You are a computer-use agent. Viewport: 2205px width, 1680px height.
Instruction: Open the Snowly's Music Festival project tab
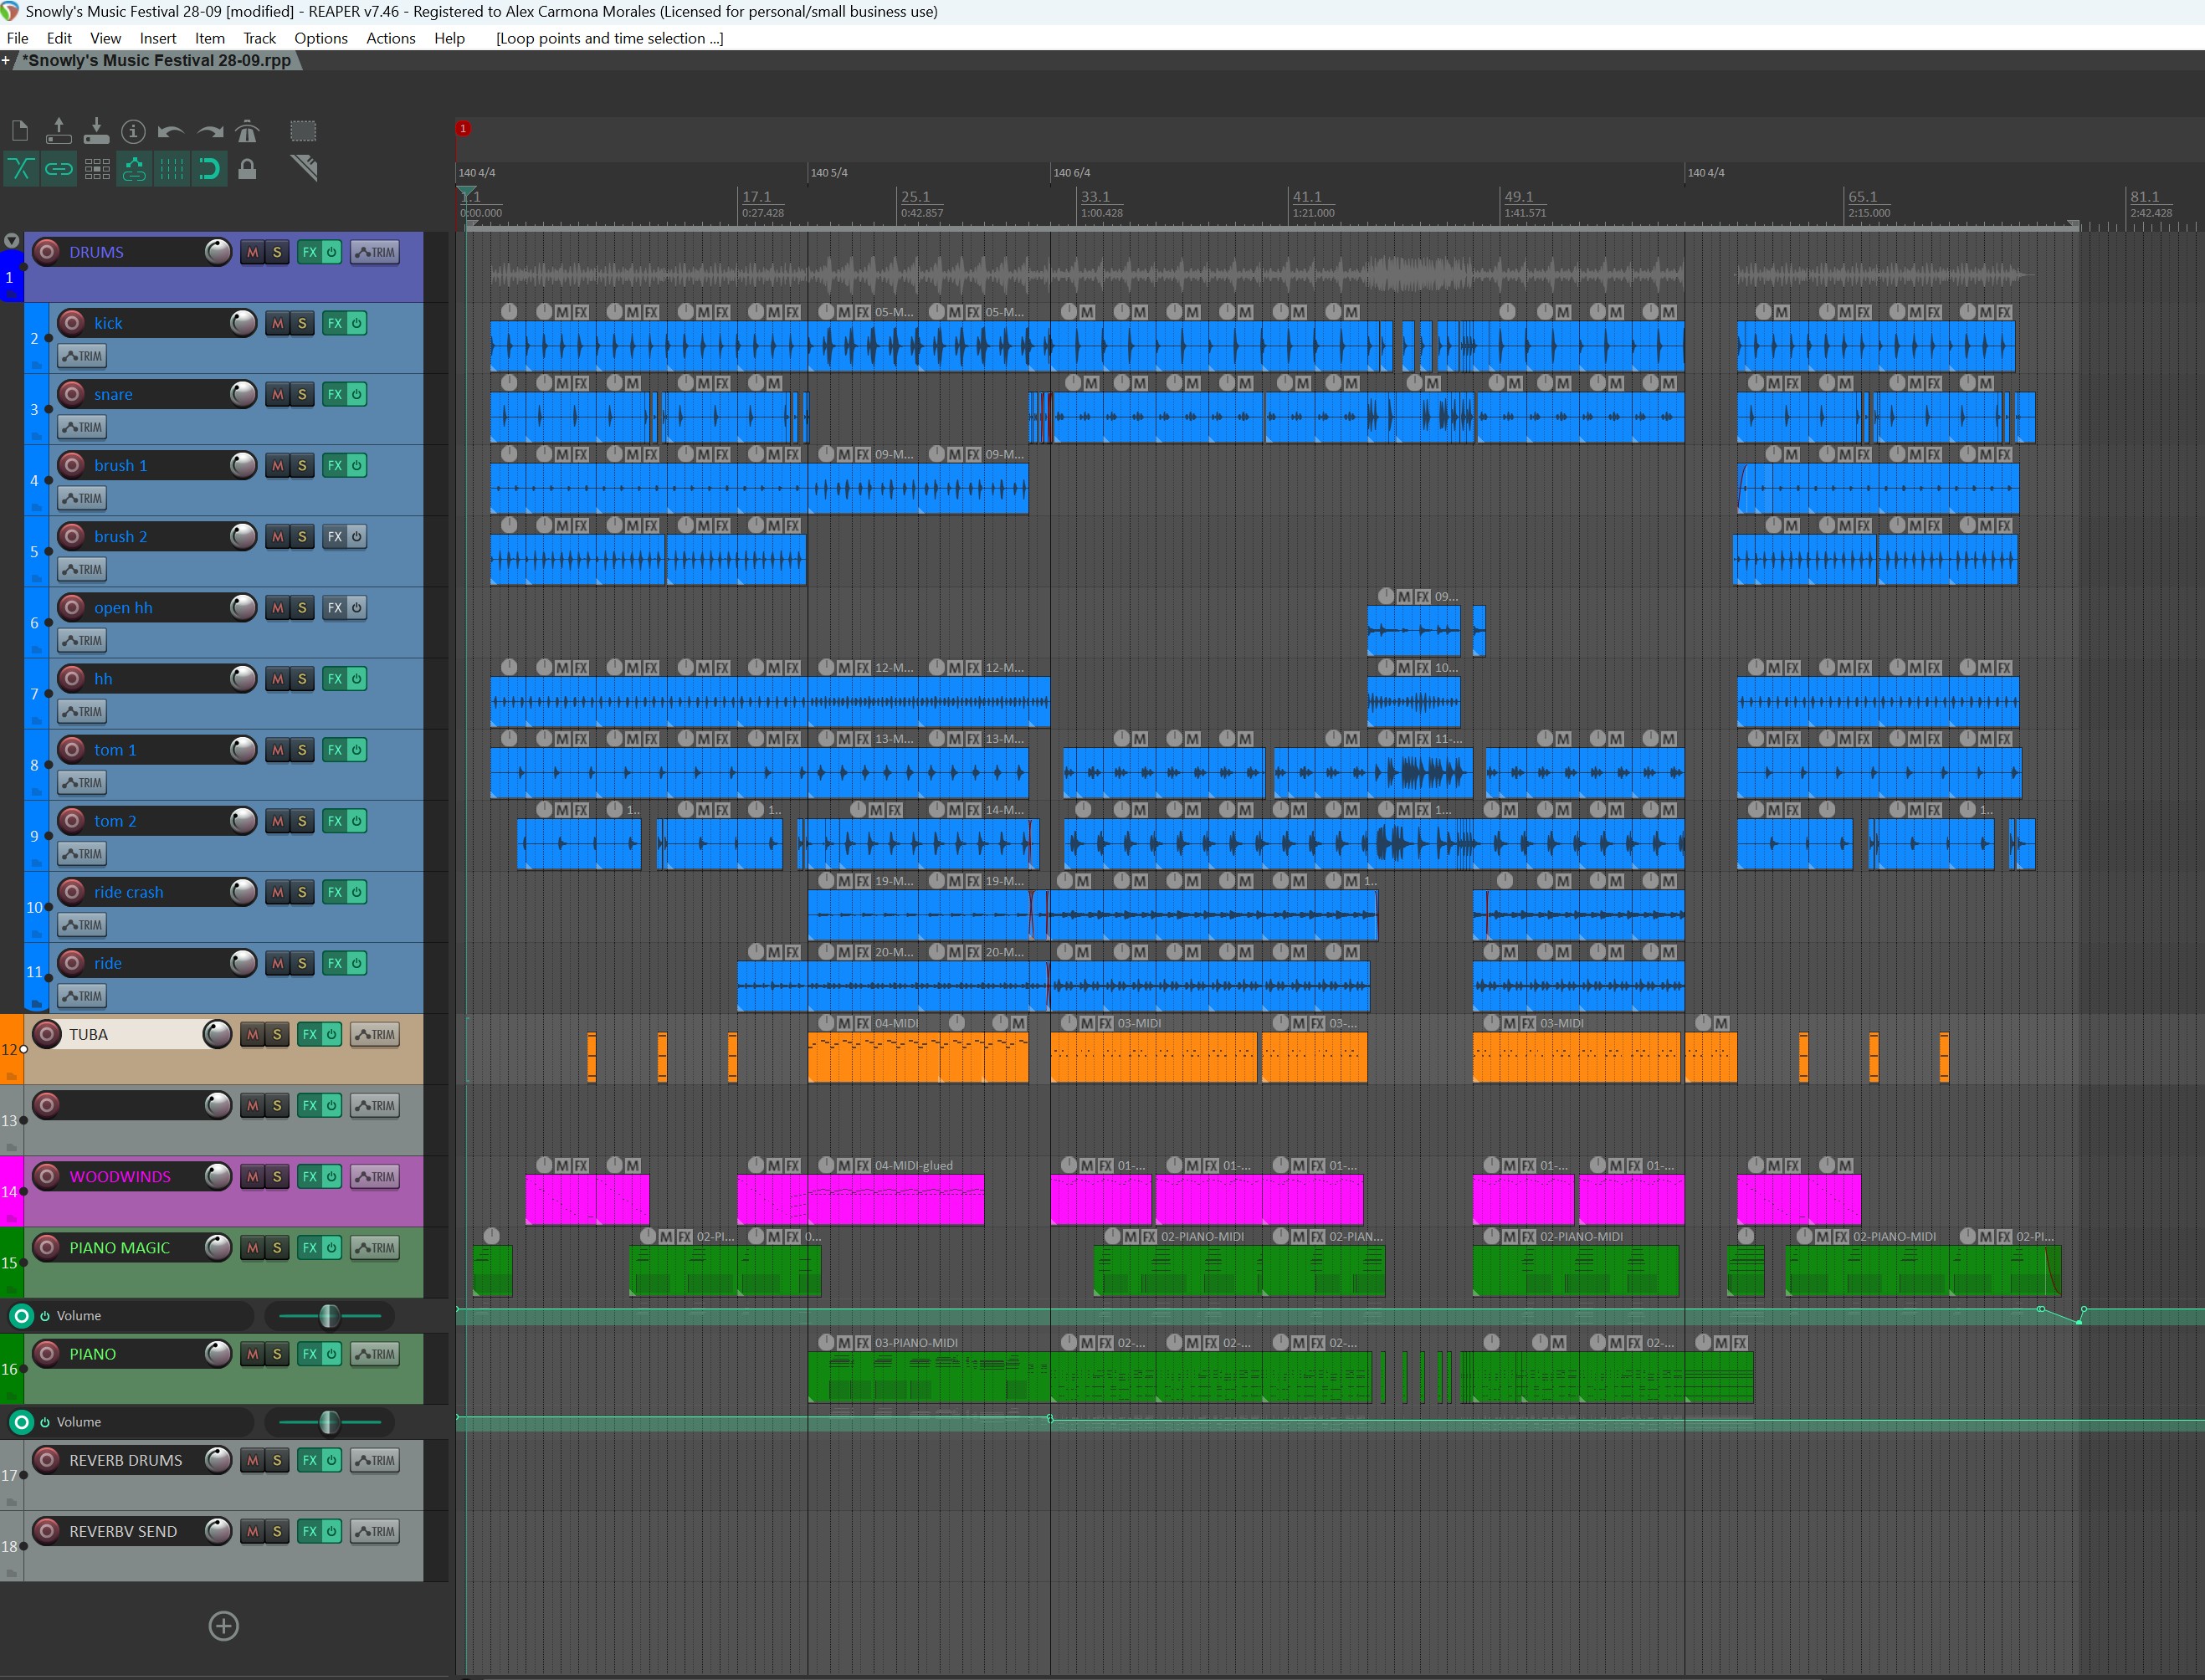pos(157,60)
